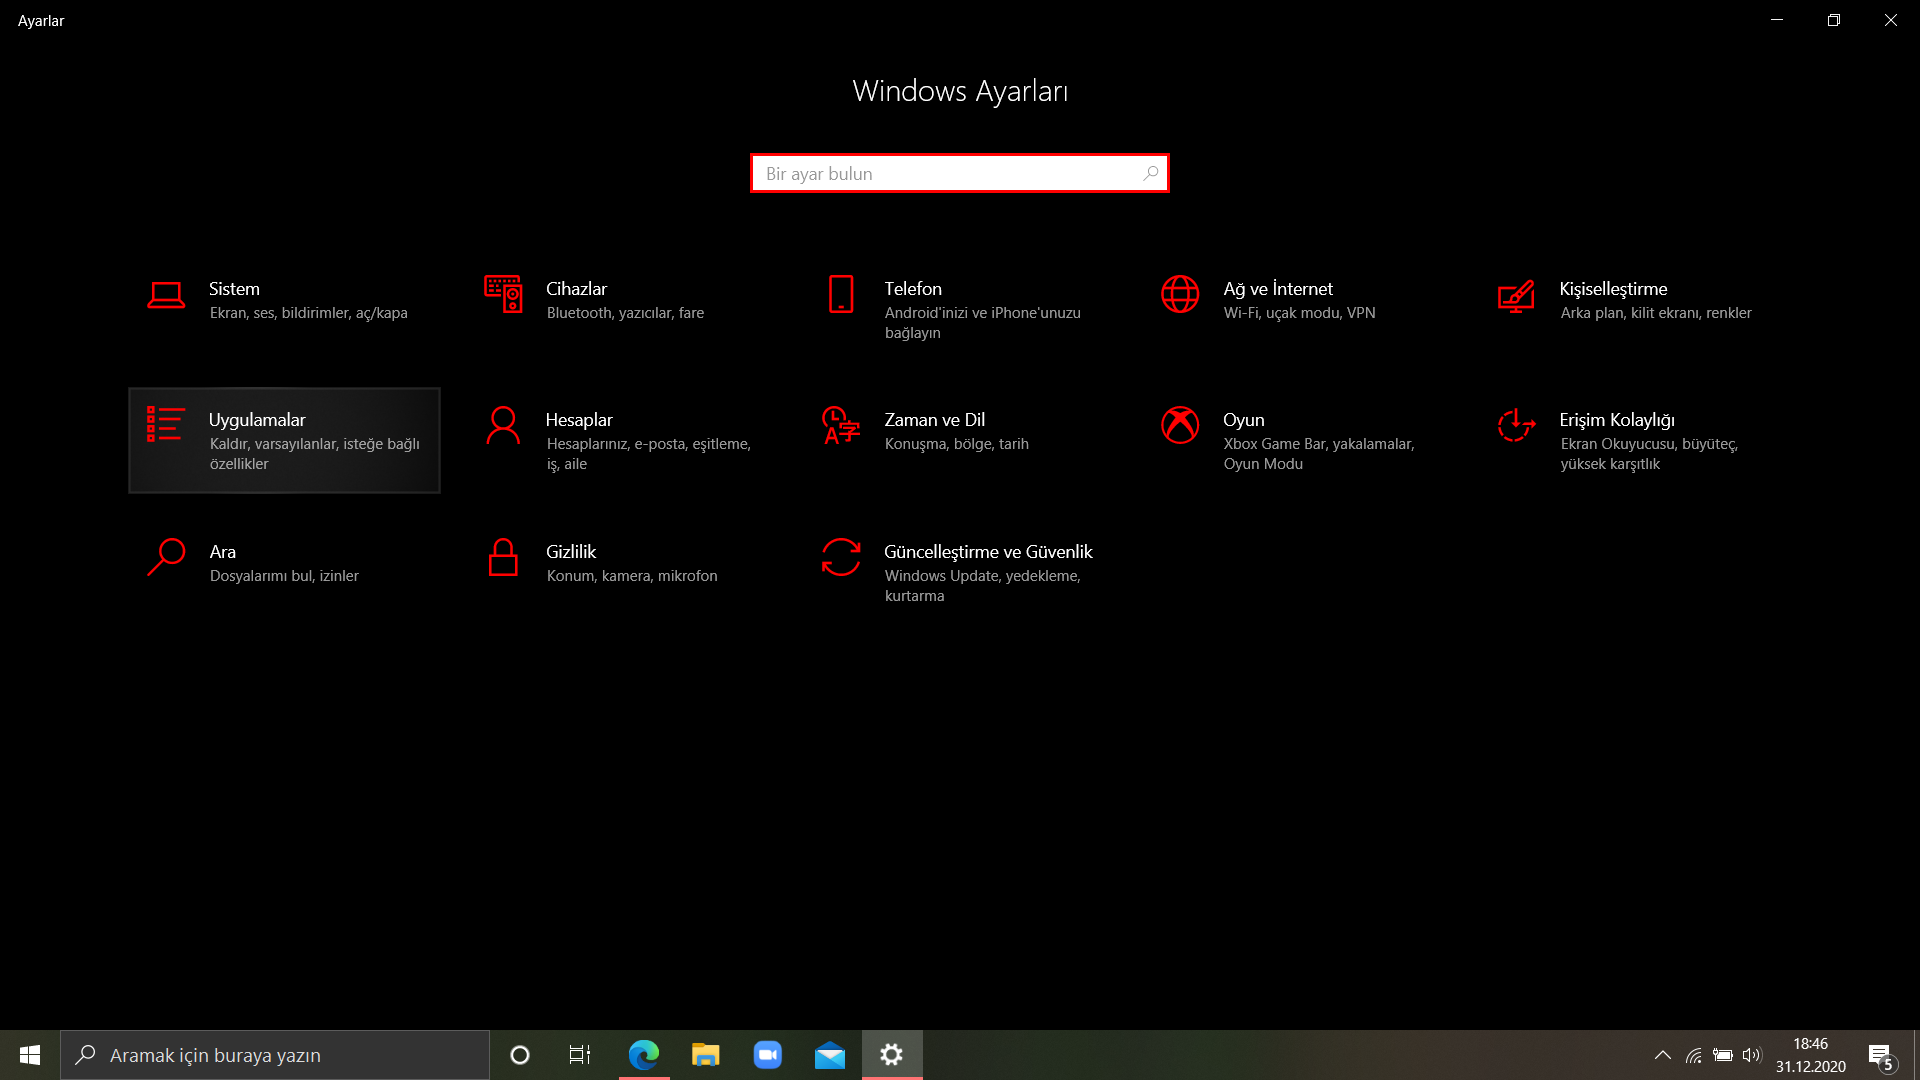Viewport: 1920px width, 1080px height.
Task: Click the Hesaplar person icon
Action: 503,426
